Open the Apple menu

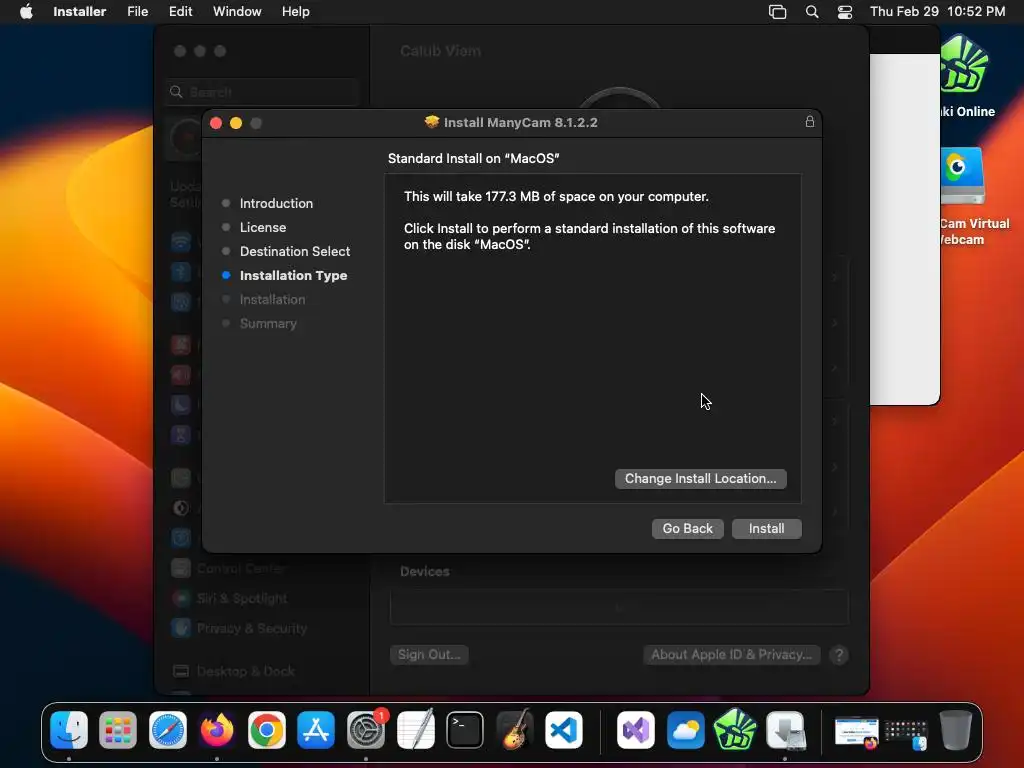[x=26, y=12]
